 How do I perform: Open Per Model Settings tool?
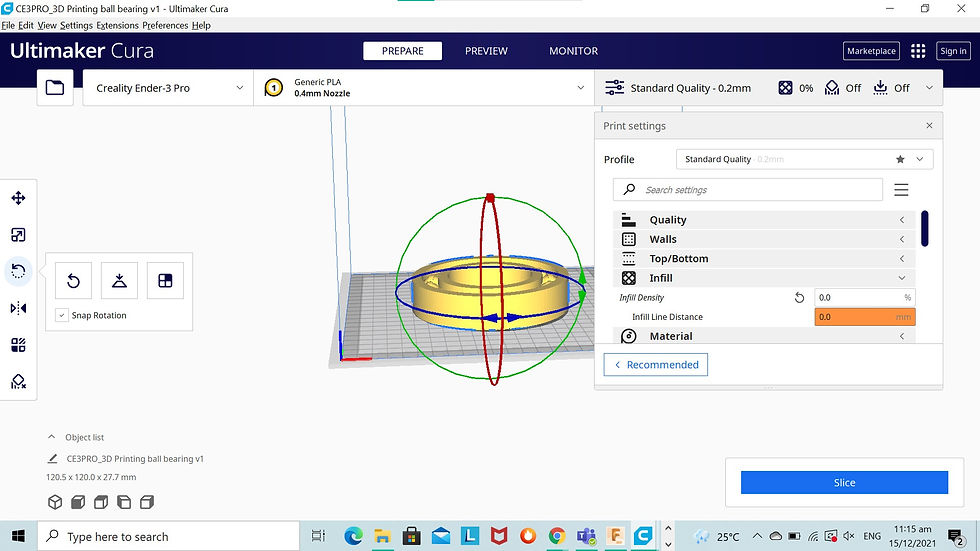[18, 345]
